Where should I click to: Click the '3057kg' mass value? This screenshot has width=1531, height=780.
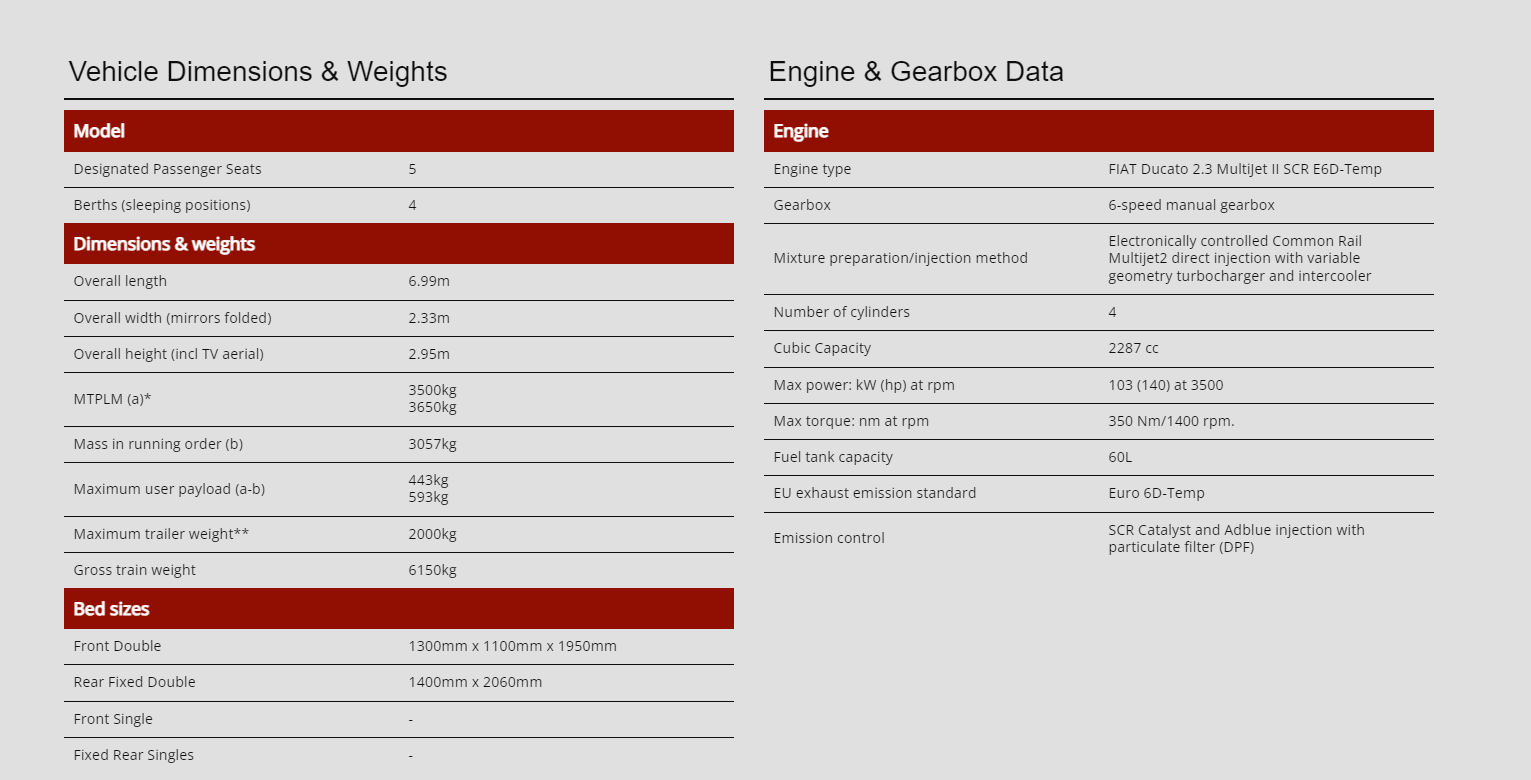(432, 444)
